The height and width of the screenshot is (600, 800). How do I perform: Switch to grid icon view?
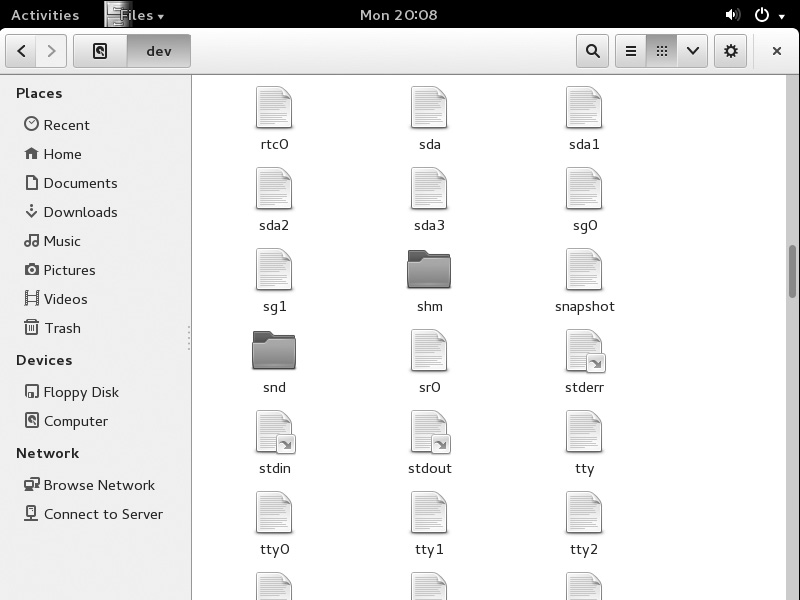(662, 51)
